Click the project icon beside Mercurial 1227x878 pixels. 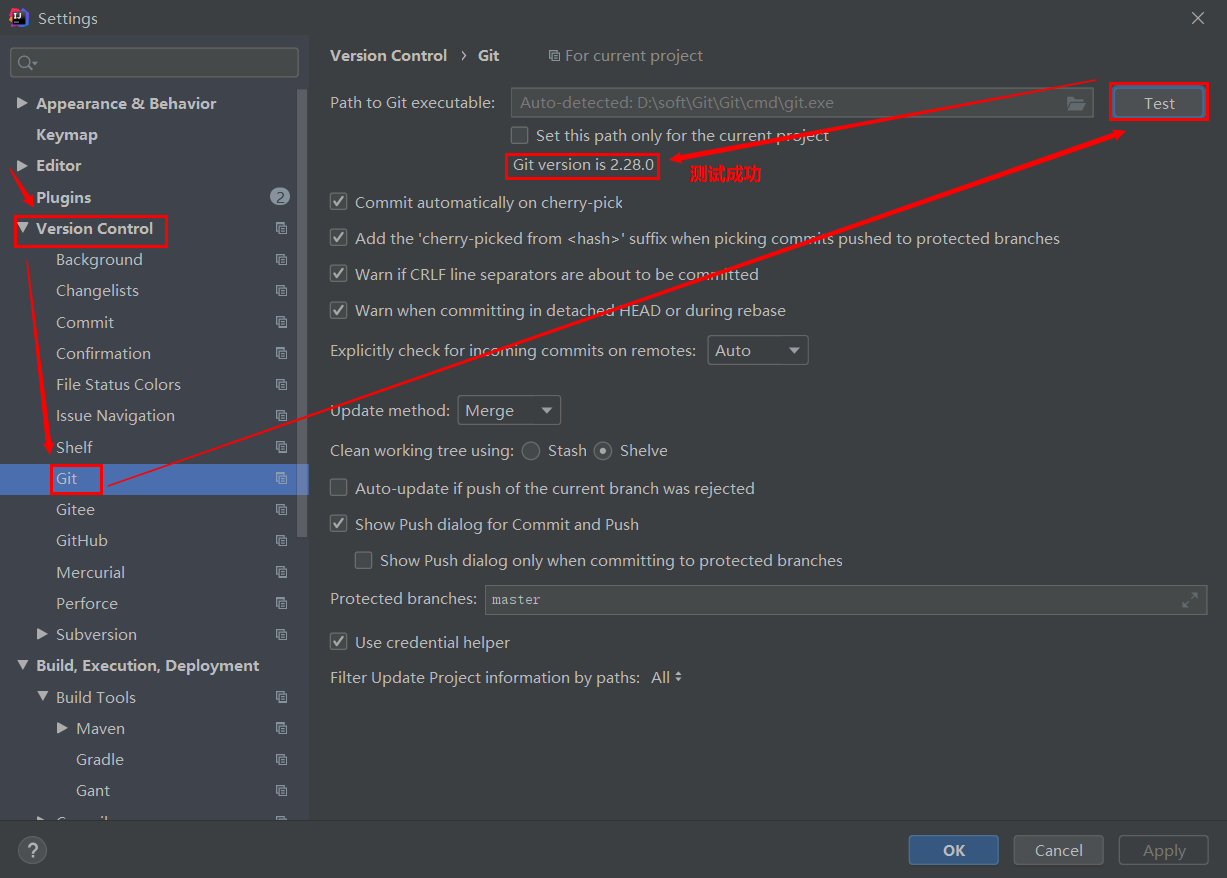click(x=281, y=572)
